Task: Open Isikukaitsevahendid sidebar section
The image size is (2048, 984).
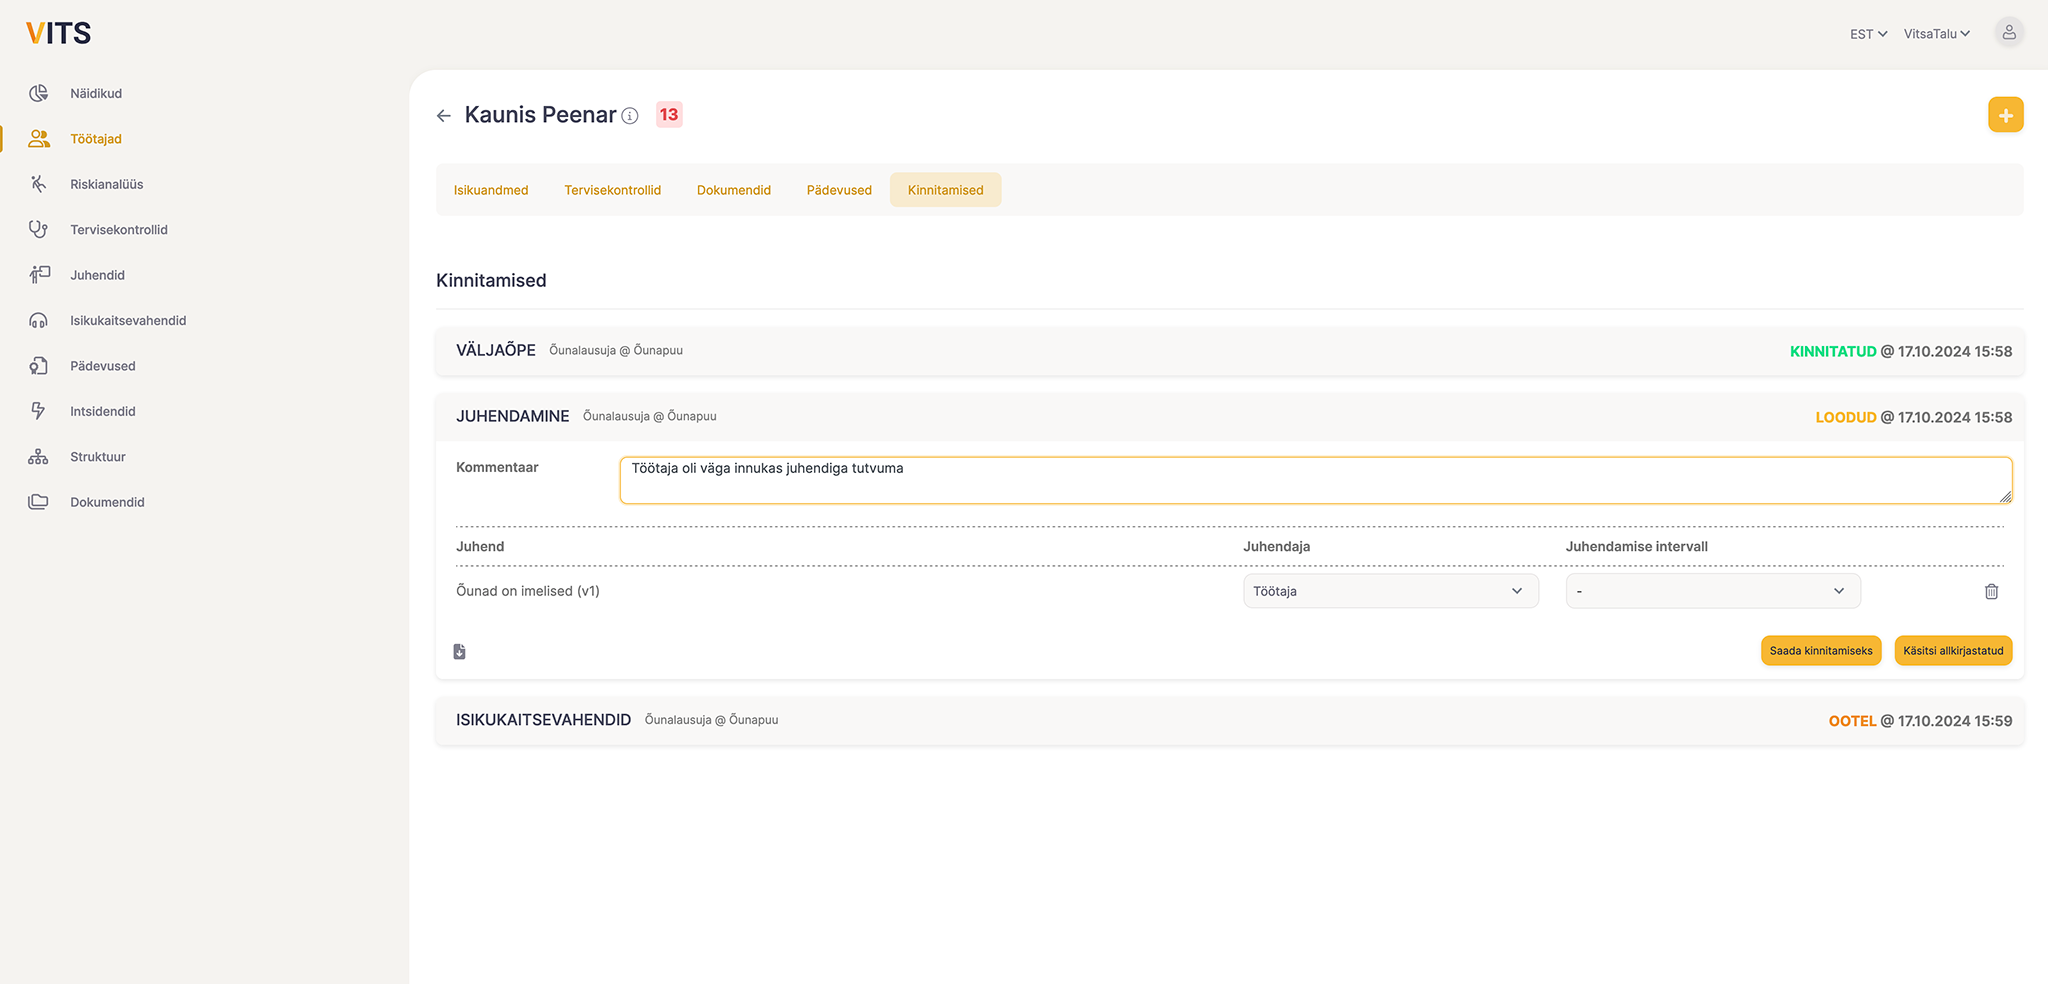Action: pyautogui.click(x=127, y=321)
